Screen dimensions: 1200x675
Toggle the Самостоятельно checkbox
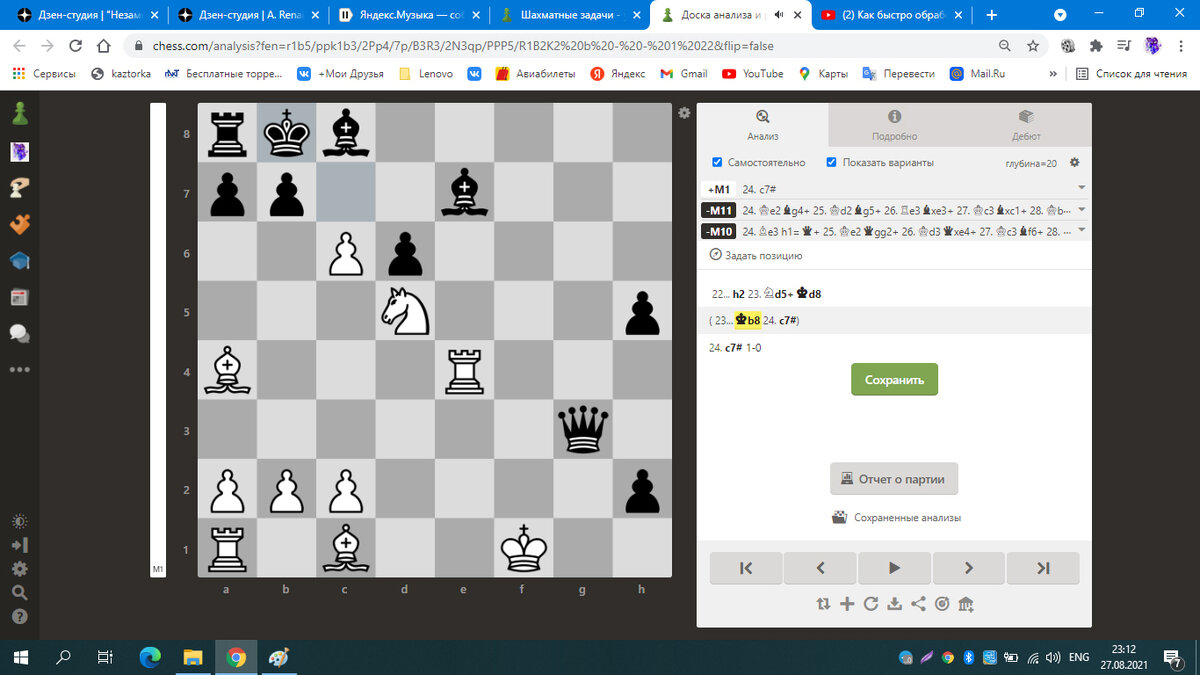coord(717,162)
